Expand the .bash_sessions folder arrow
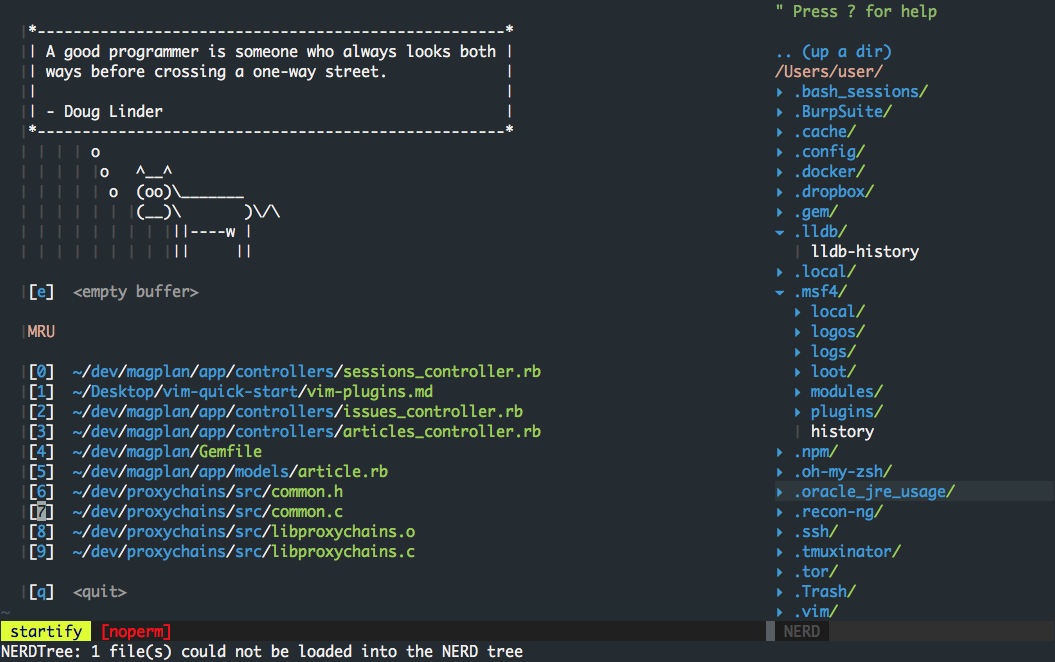The height and width of the screenshot is (662, 1055). (x=779, y=92)
